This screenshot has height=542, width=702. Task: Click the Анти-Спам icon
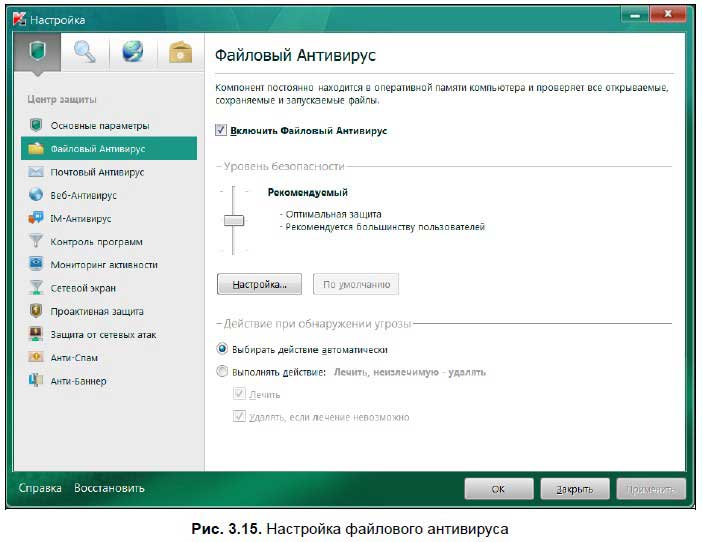[x=36, y=357]
